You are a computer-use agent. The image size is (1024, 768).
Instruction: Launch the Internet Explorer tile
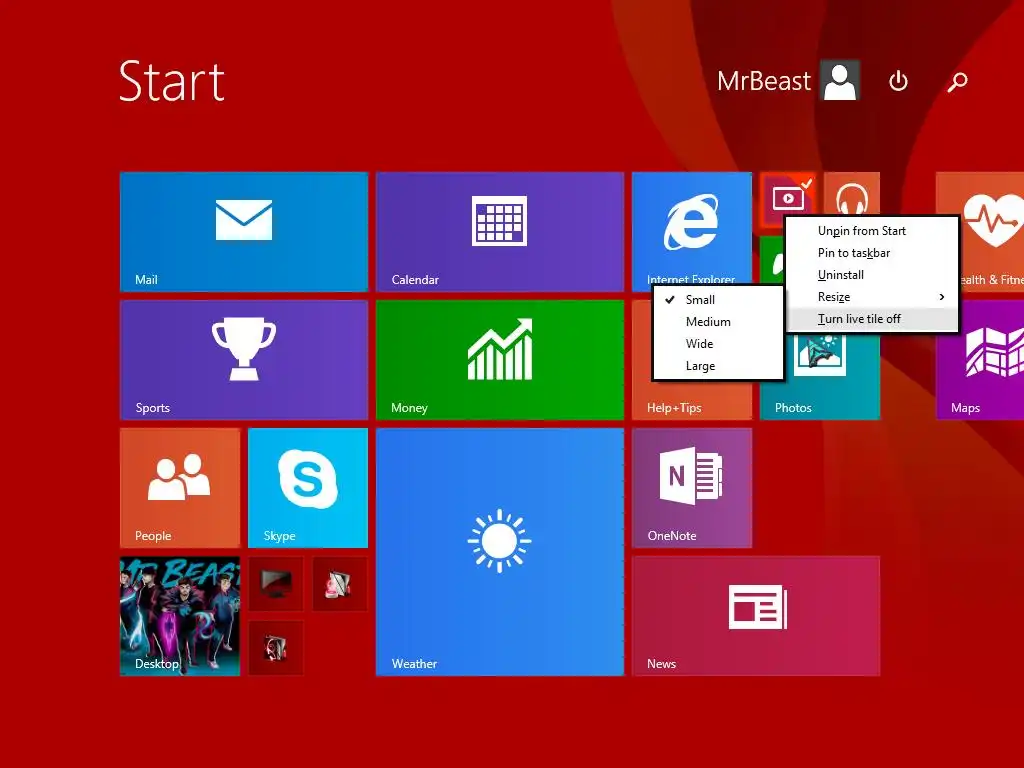point(692,229)
